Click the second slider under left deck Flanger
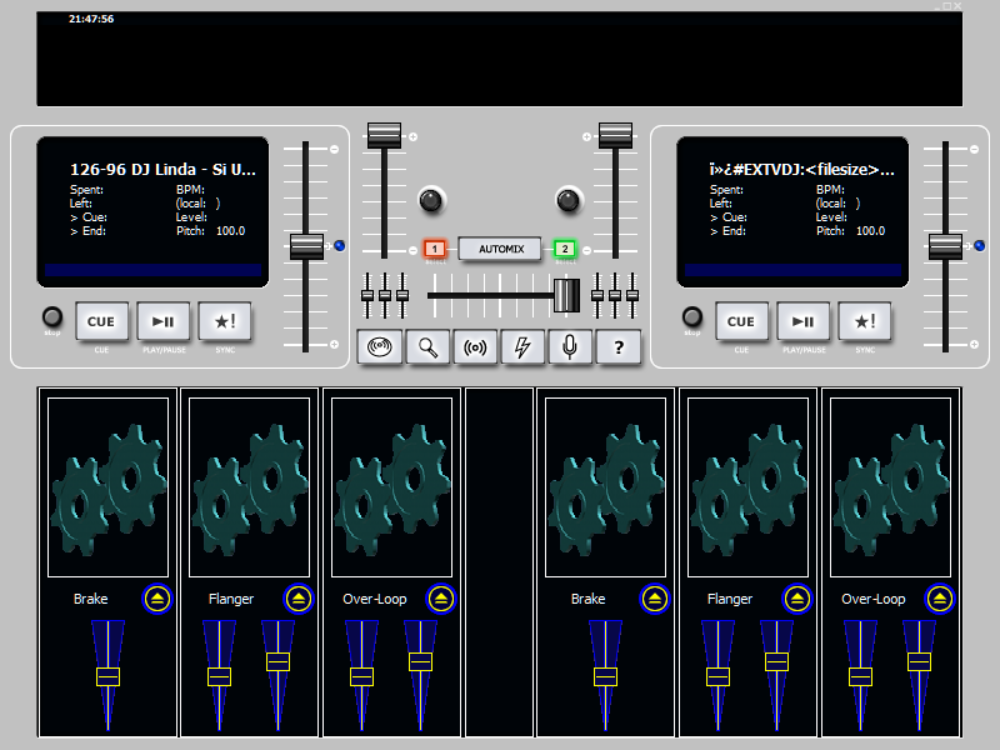This screenshot has height=750, width=1000. 278,662
